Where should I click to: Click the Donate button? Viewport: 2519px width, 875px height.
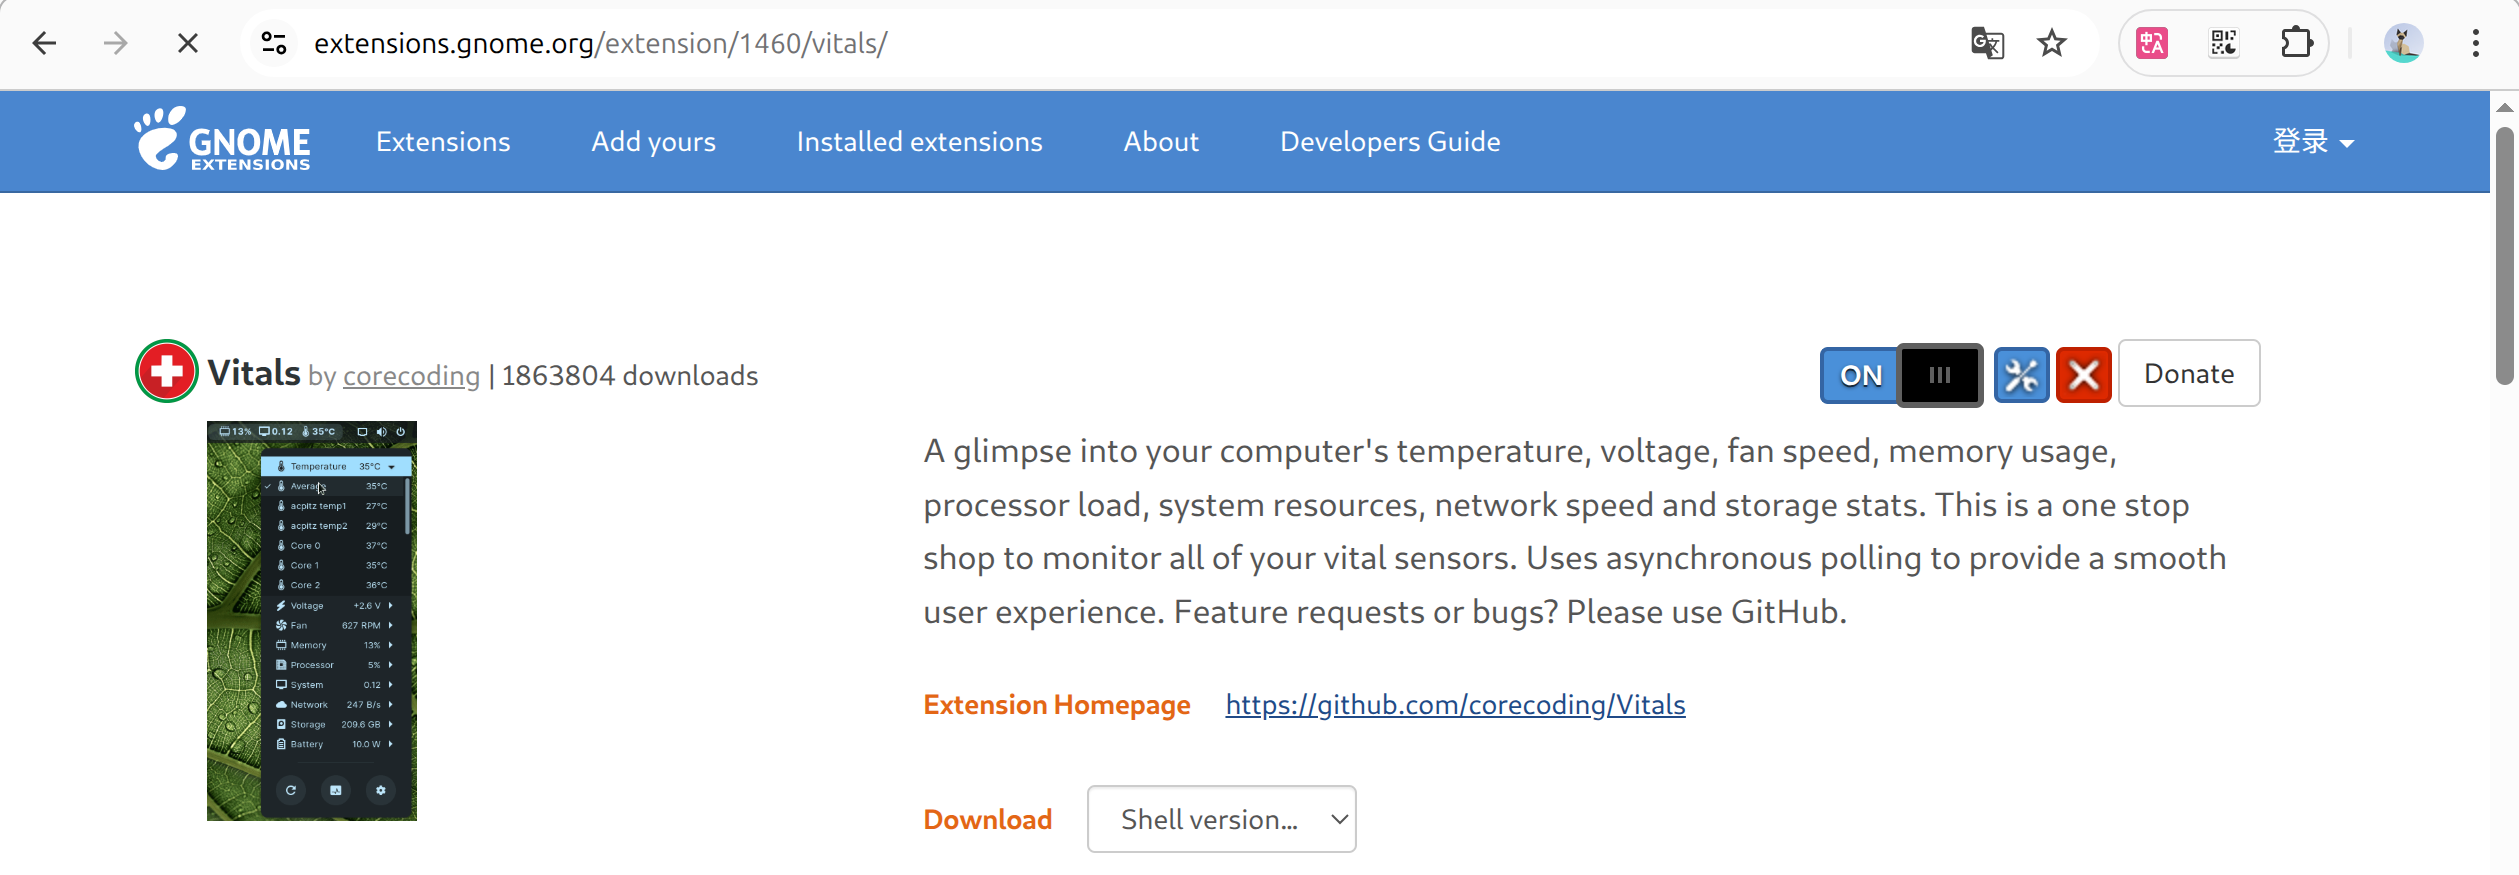click(2188, 373)
